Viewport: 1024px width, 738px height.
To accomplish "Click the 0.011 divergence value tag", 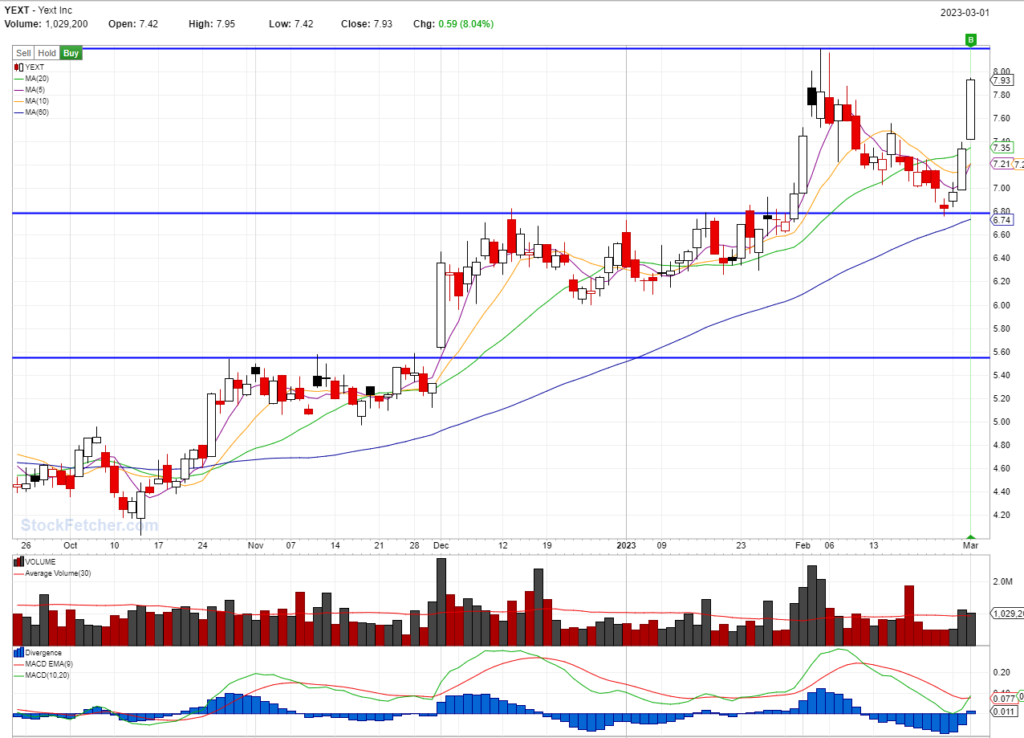I will pos(1003,711).
